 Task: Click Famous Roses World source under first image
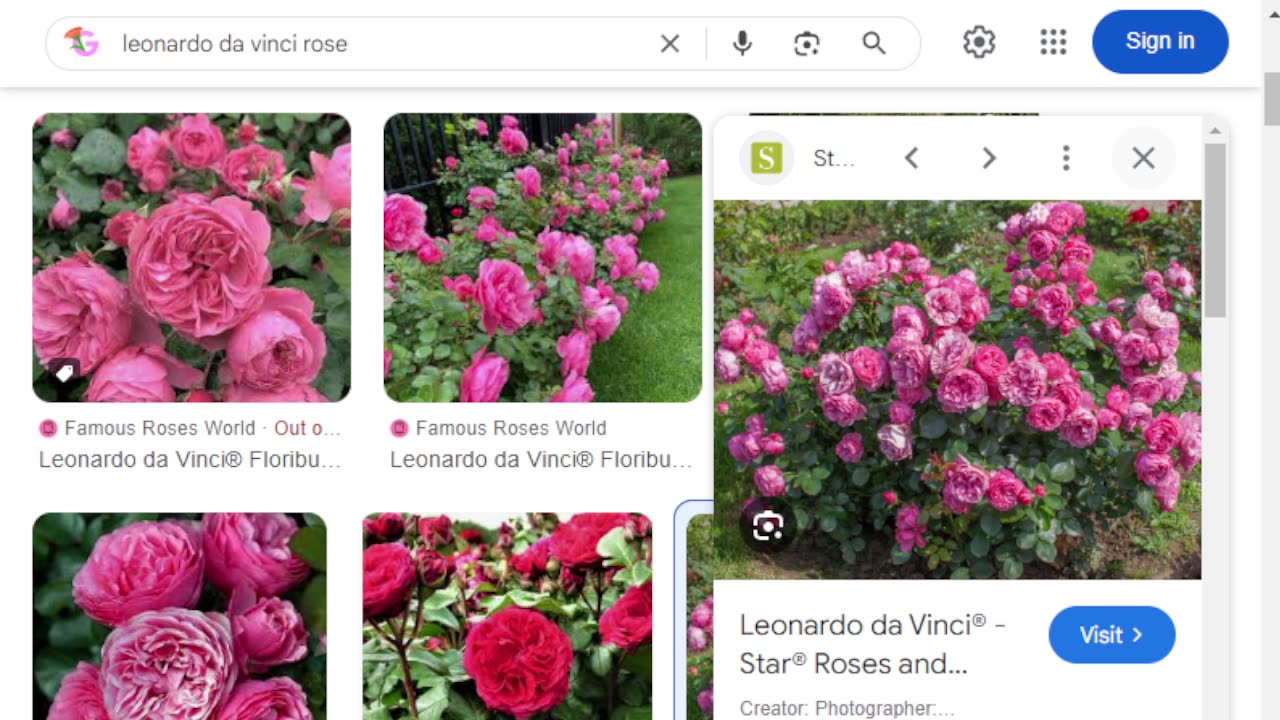(x=160, y=428)
